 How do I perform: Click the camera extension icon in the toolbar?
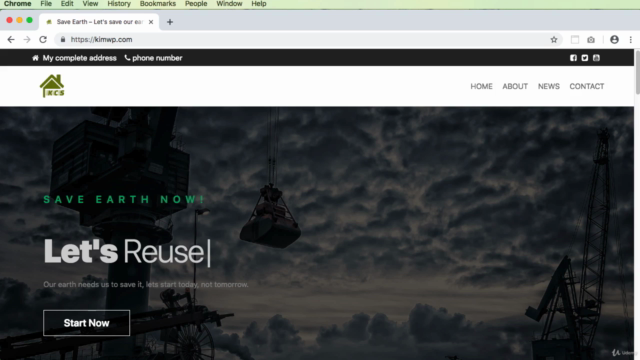591,40
